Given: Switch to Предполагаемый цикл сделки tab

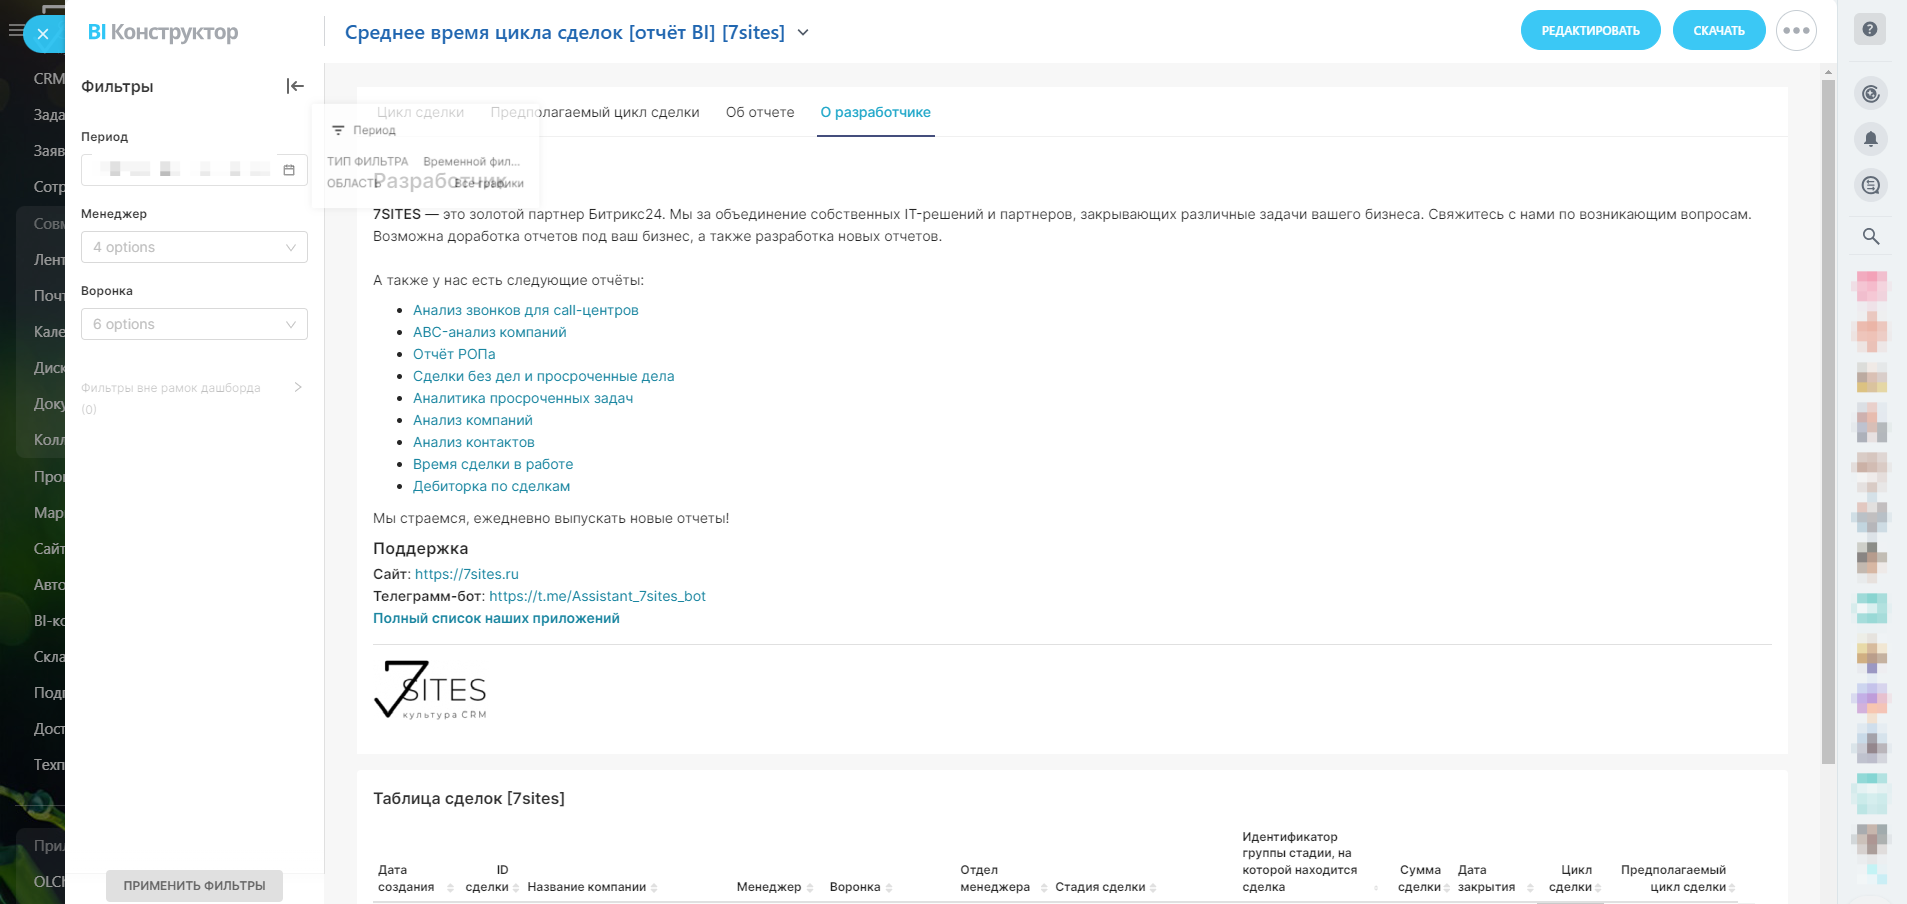Looking at the screenshot, I should pyautogui.click(x=594, y=112).
